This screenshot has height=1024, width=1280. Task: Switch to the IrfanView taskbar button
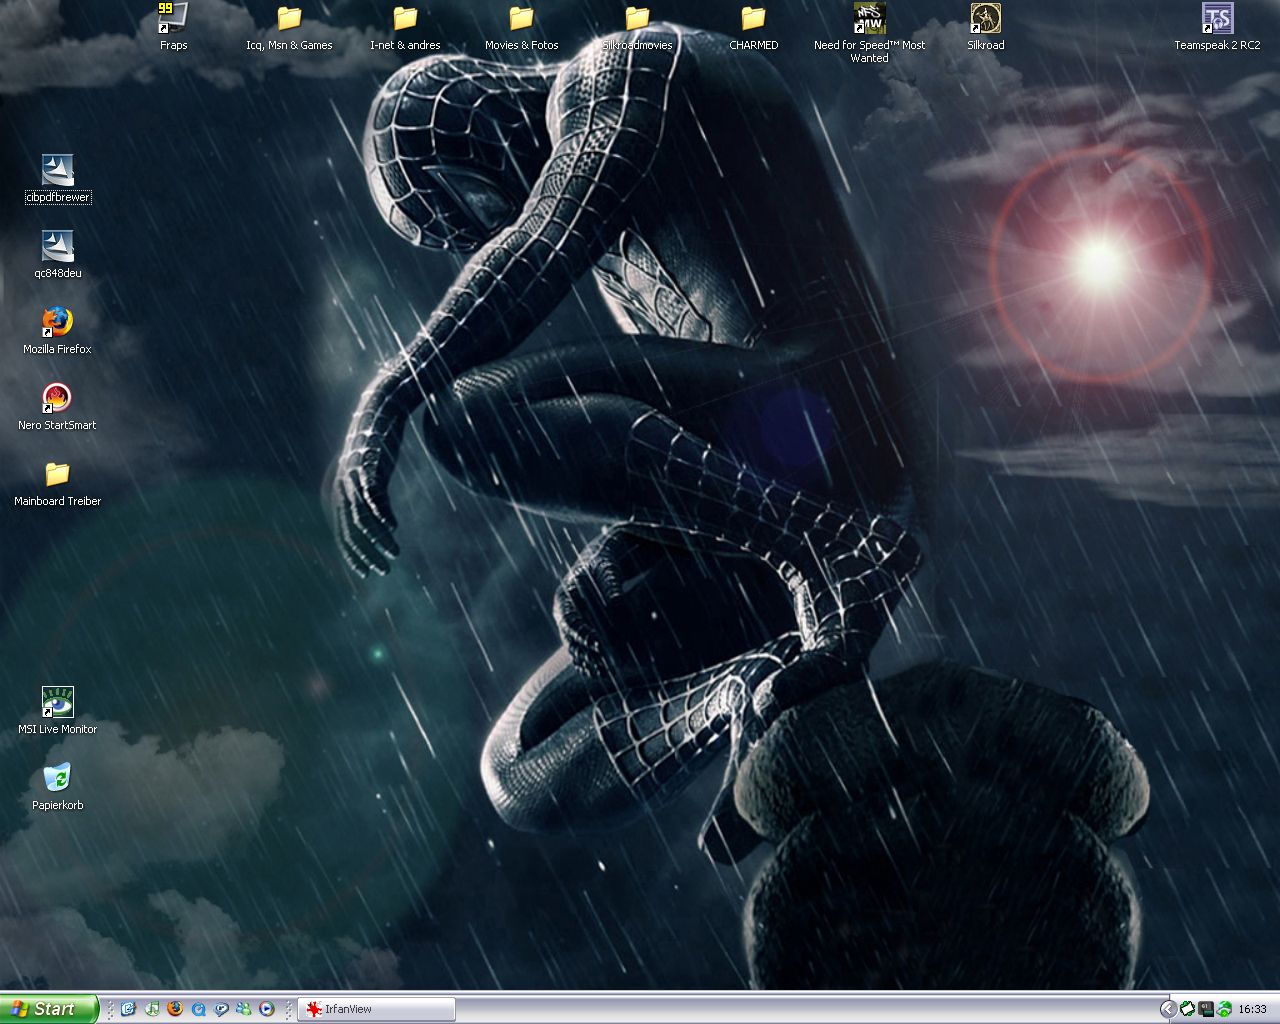pos(377,1009)
